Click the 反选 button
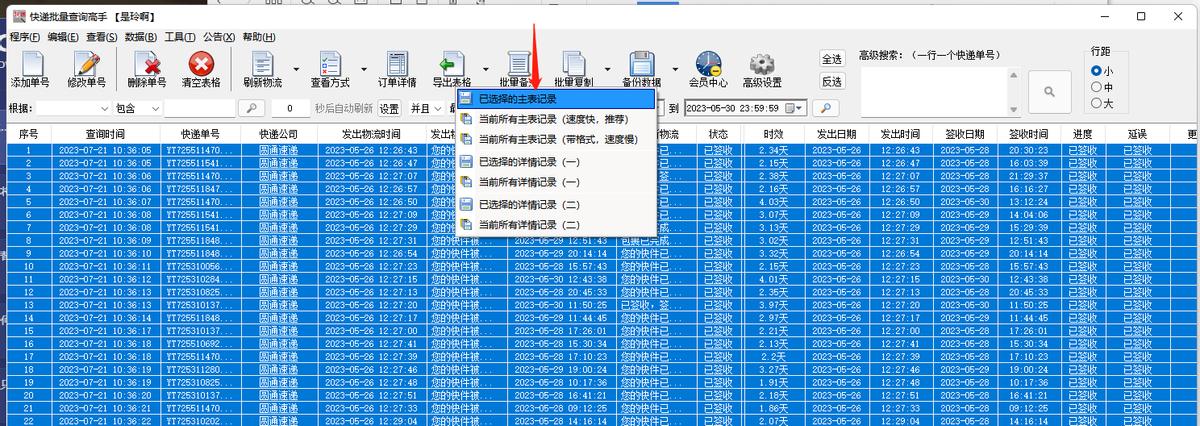This screenshot has height=426, width=1200. point(832,82)
